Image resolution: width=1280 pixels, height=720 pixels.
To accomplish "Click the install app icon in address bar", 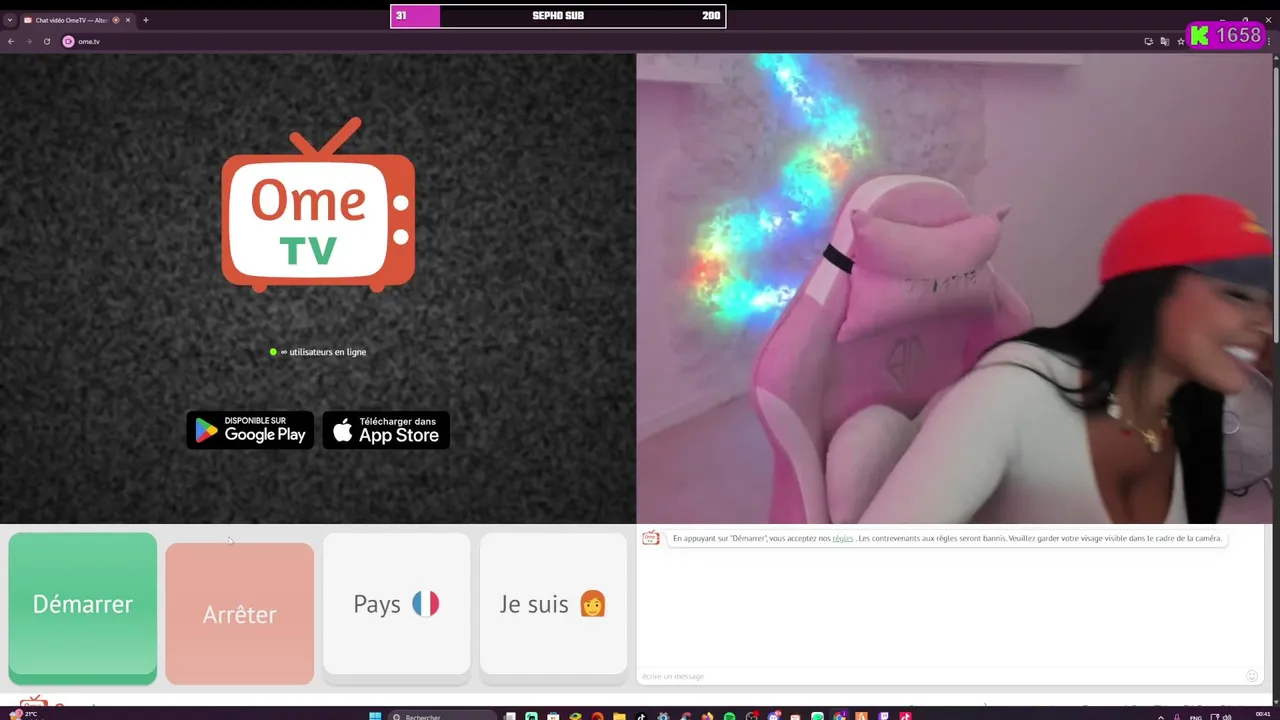I will tap(1149, 41).
